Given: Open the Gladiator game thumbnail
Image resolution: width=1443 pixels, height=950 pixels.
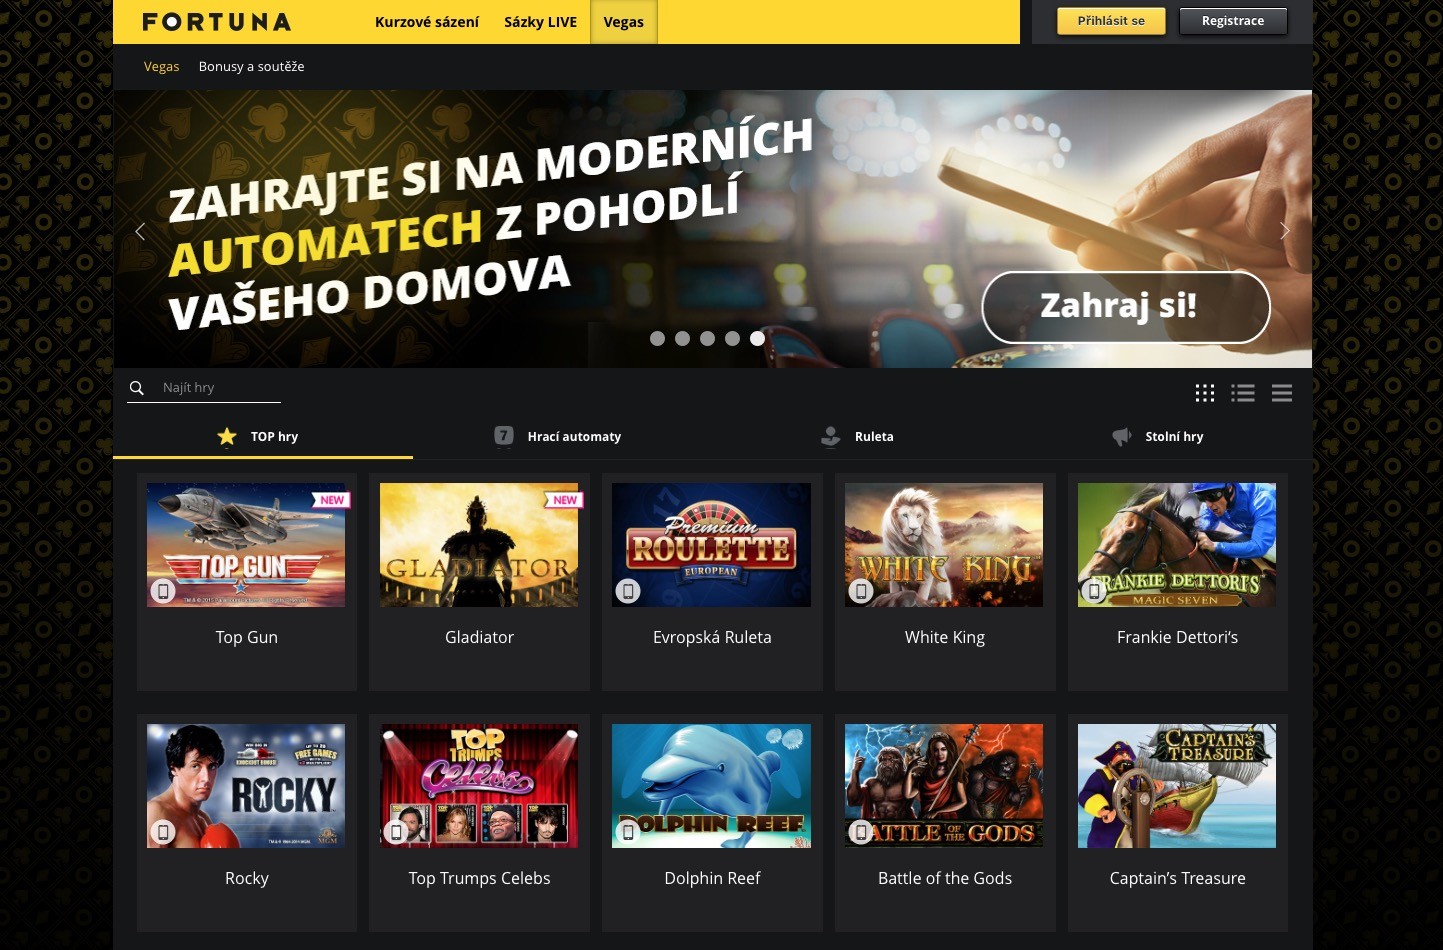Looking at the screenshot, I should point(479,545).
